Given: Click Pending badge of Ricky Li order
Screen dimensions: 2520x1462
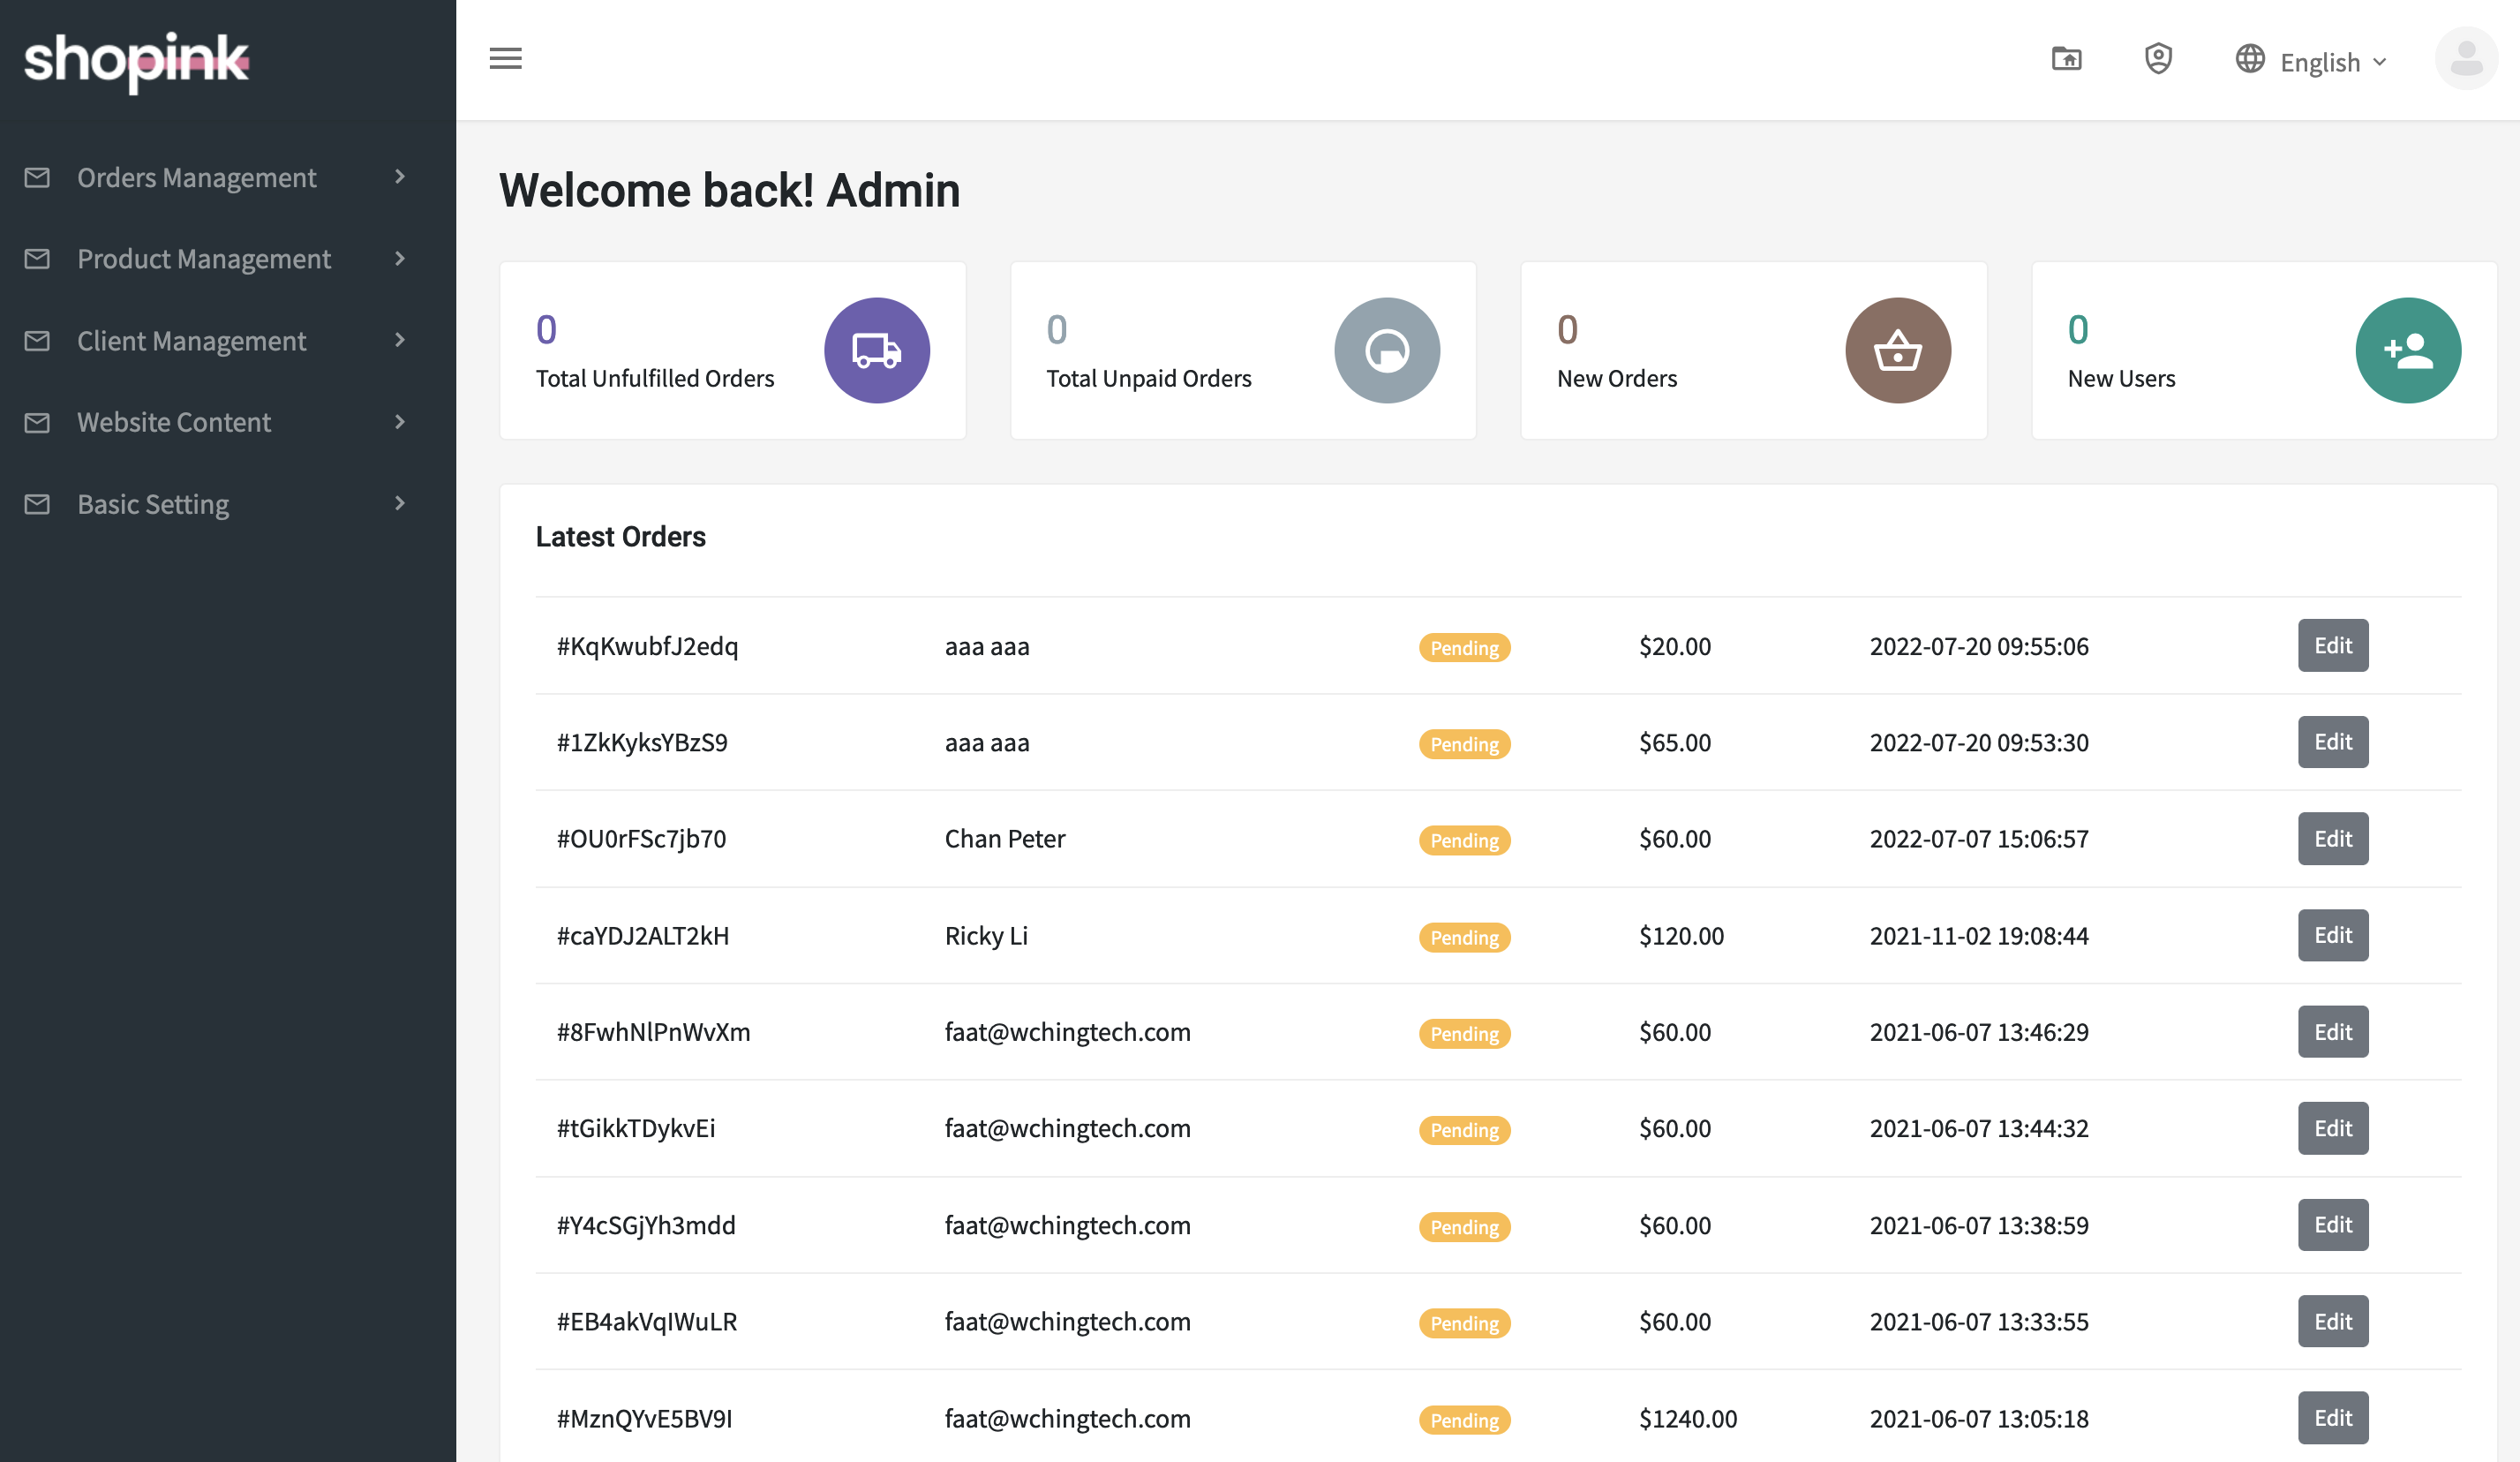Looking at the screenshot, I should tap(1464, 938).
